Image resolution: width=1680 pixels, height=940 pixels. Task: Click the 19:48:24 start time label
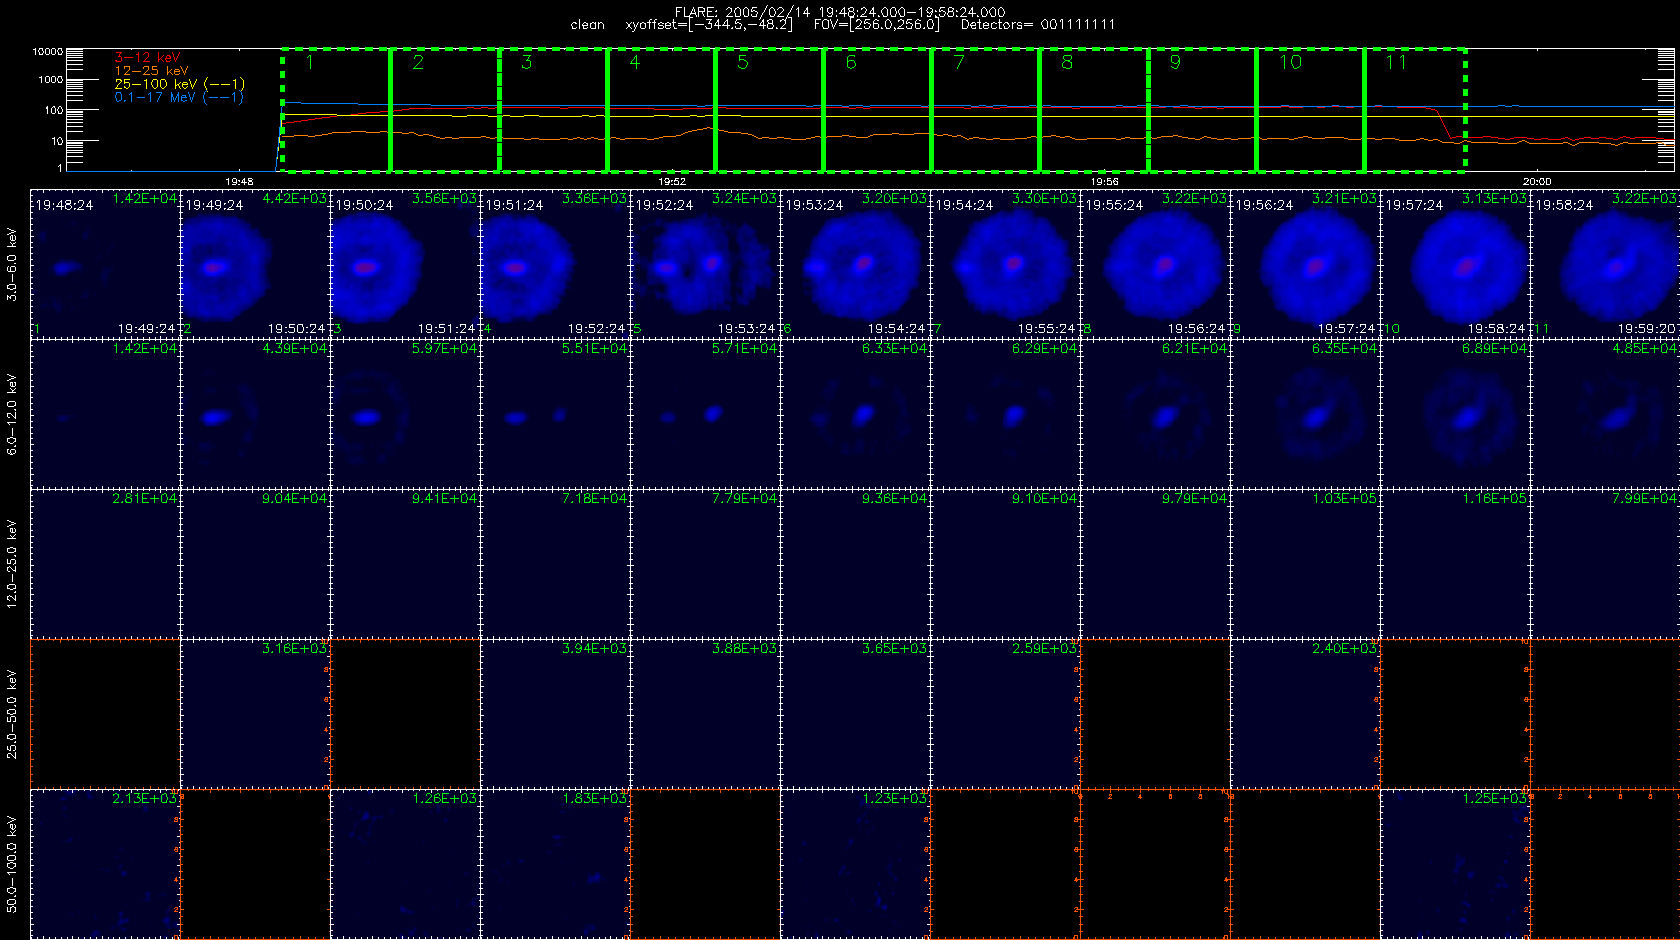tap(64, 205)
